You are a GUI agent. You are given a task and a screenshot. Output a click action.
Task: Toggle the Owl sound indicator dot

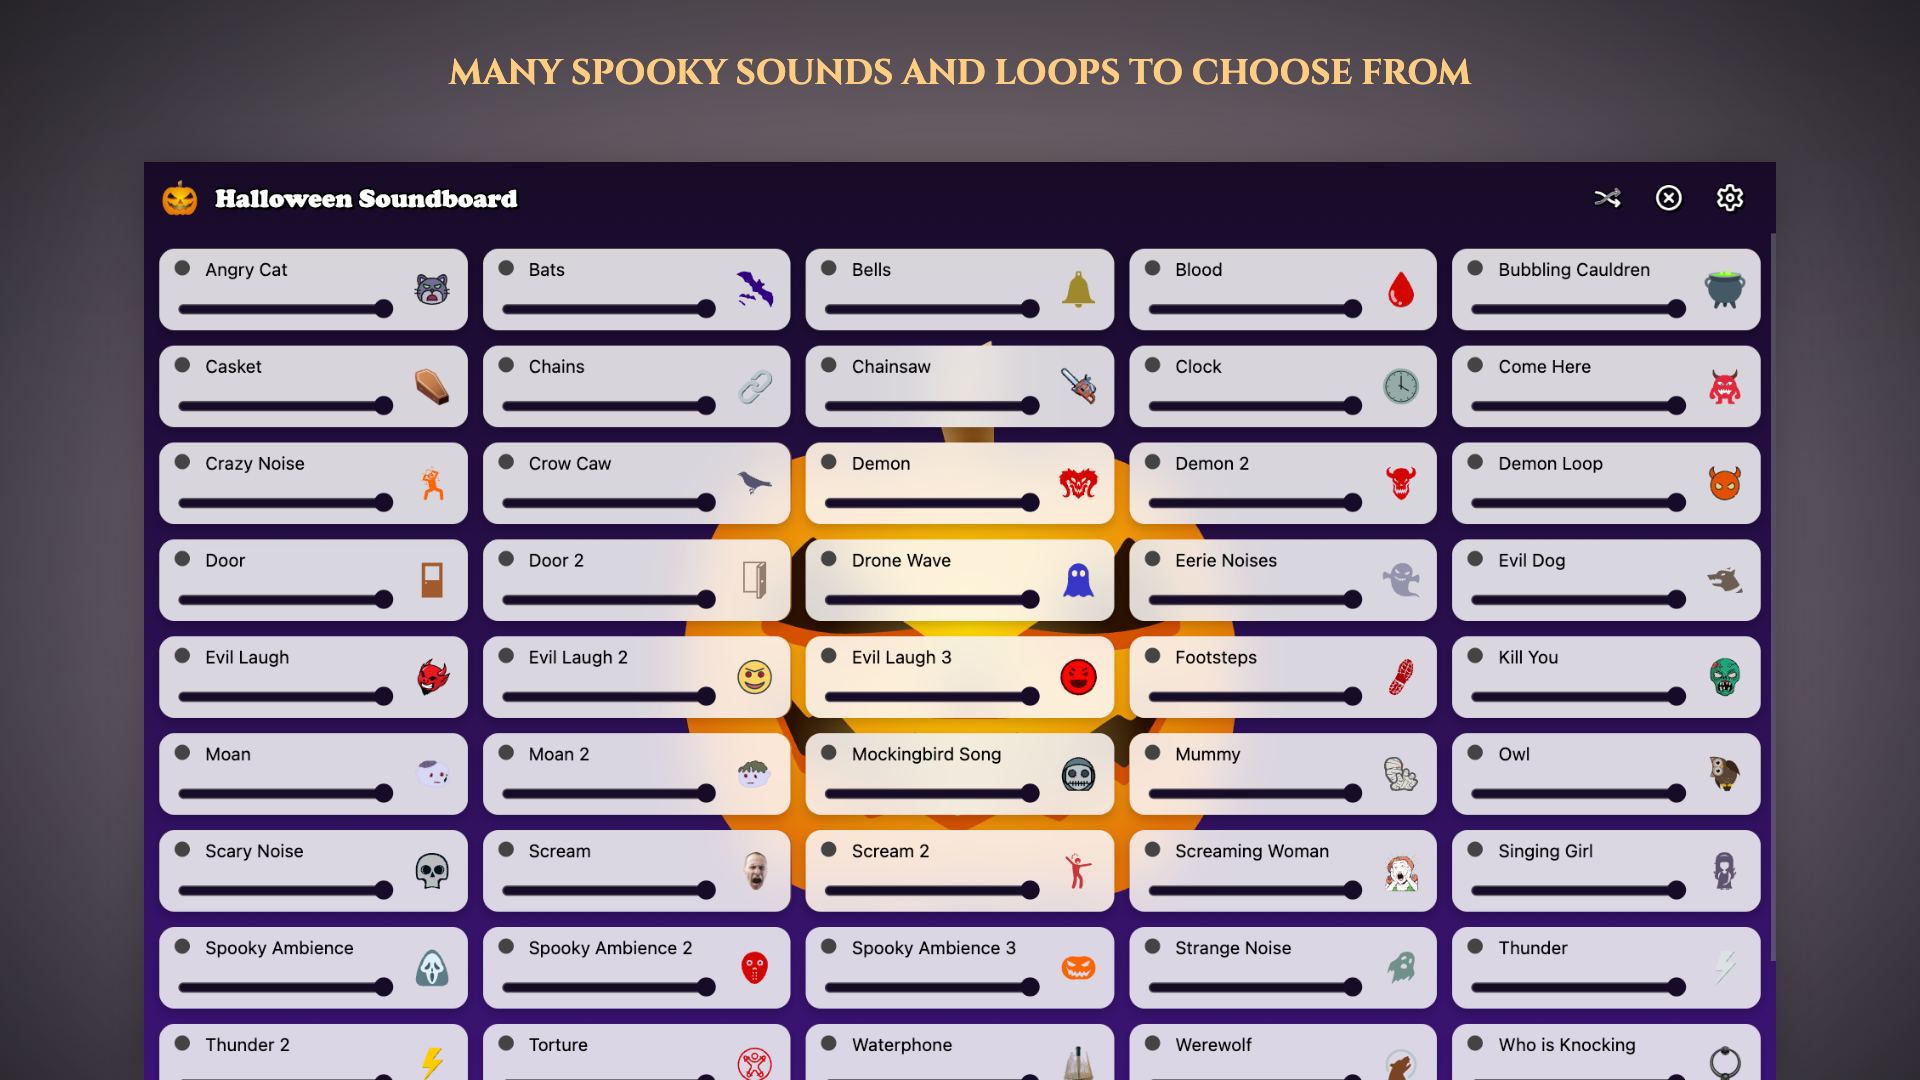click(1475, 753)
